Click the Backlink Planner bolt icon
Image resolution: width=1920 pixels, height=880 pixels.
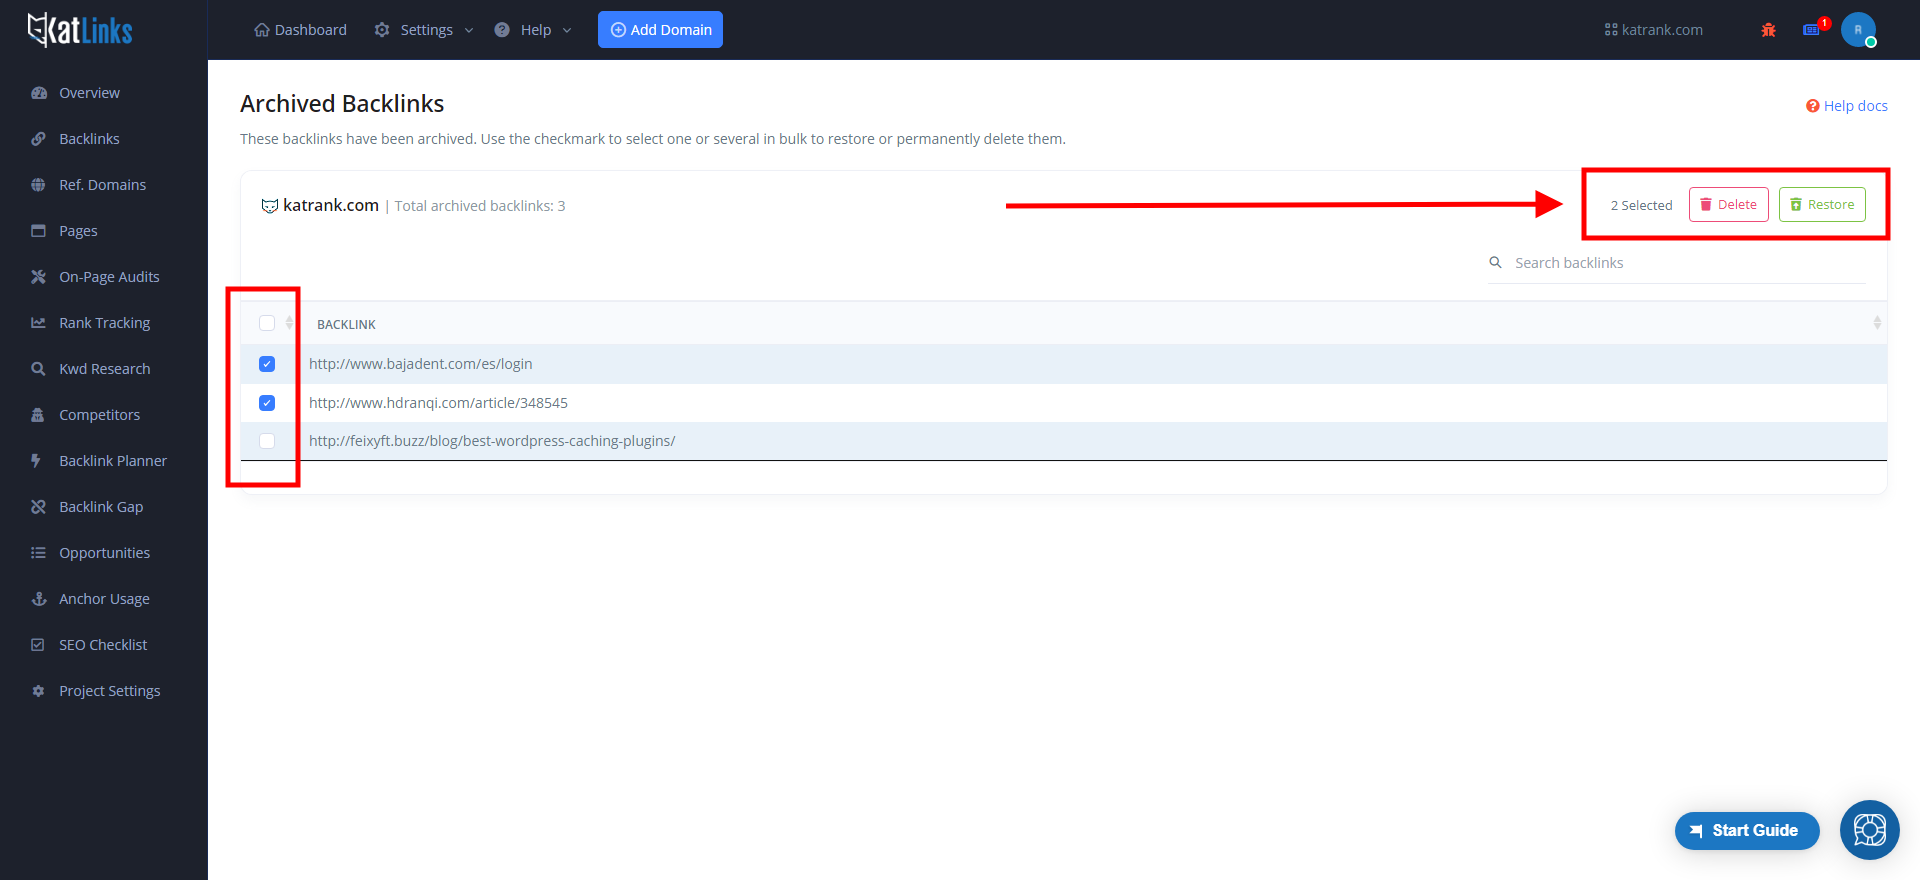pos(37,461)
